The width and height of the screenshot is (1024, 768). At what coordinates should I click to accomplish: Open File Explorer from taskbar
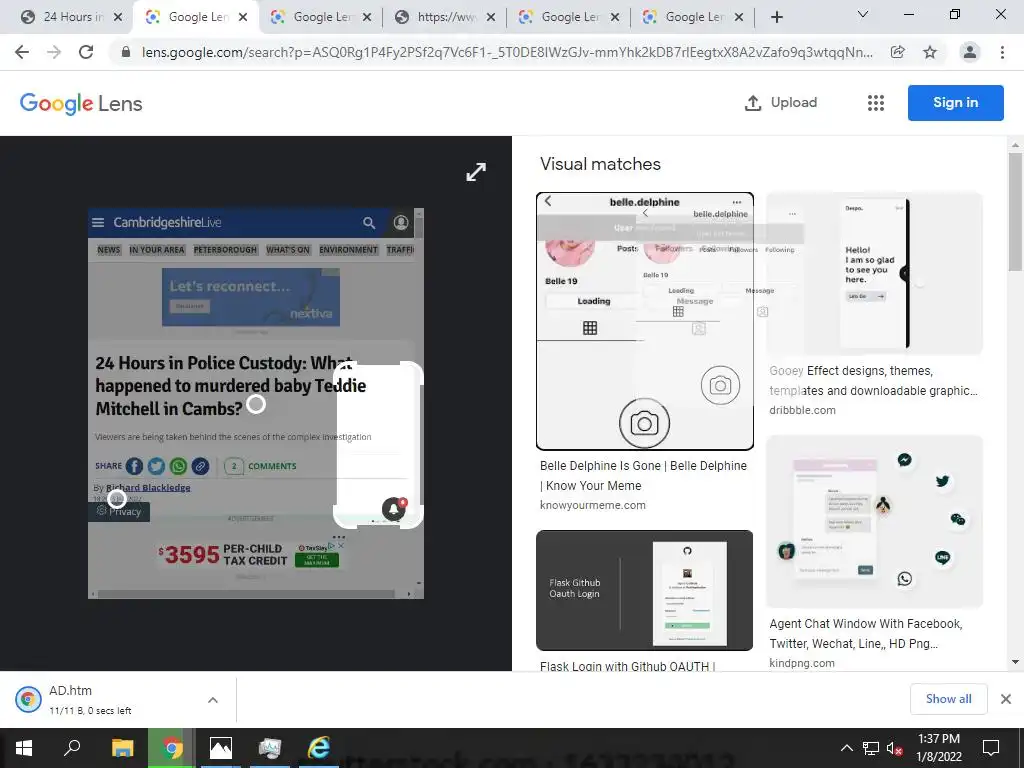[122, 748]
